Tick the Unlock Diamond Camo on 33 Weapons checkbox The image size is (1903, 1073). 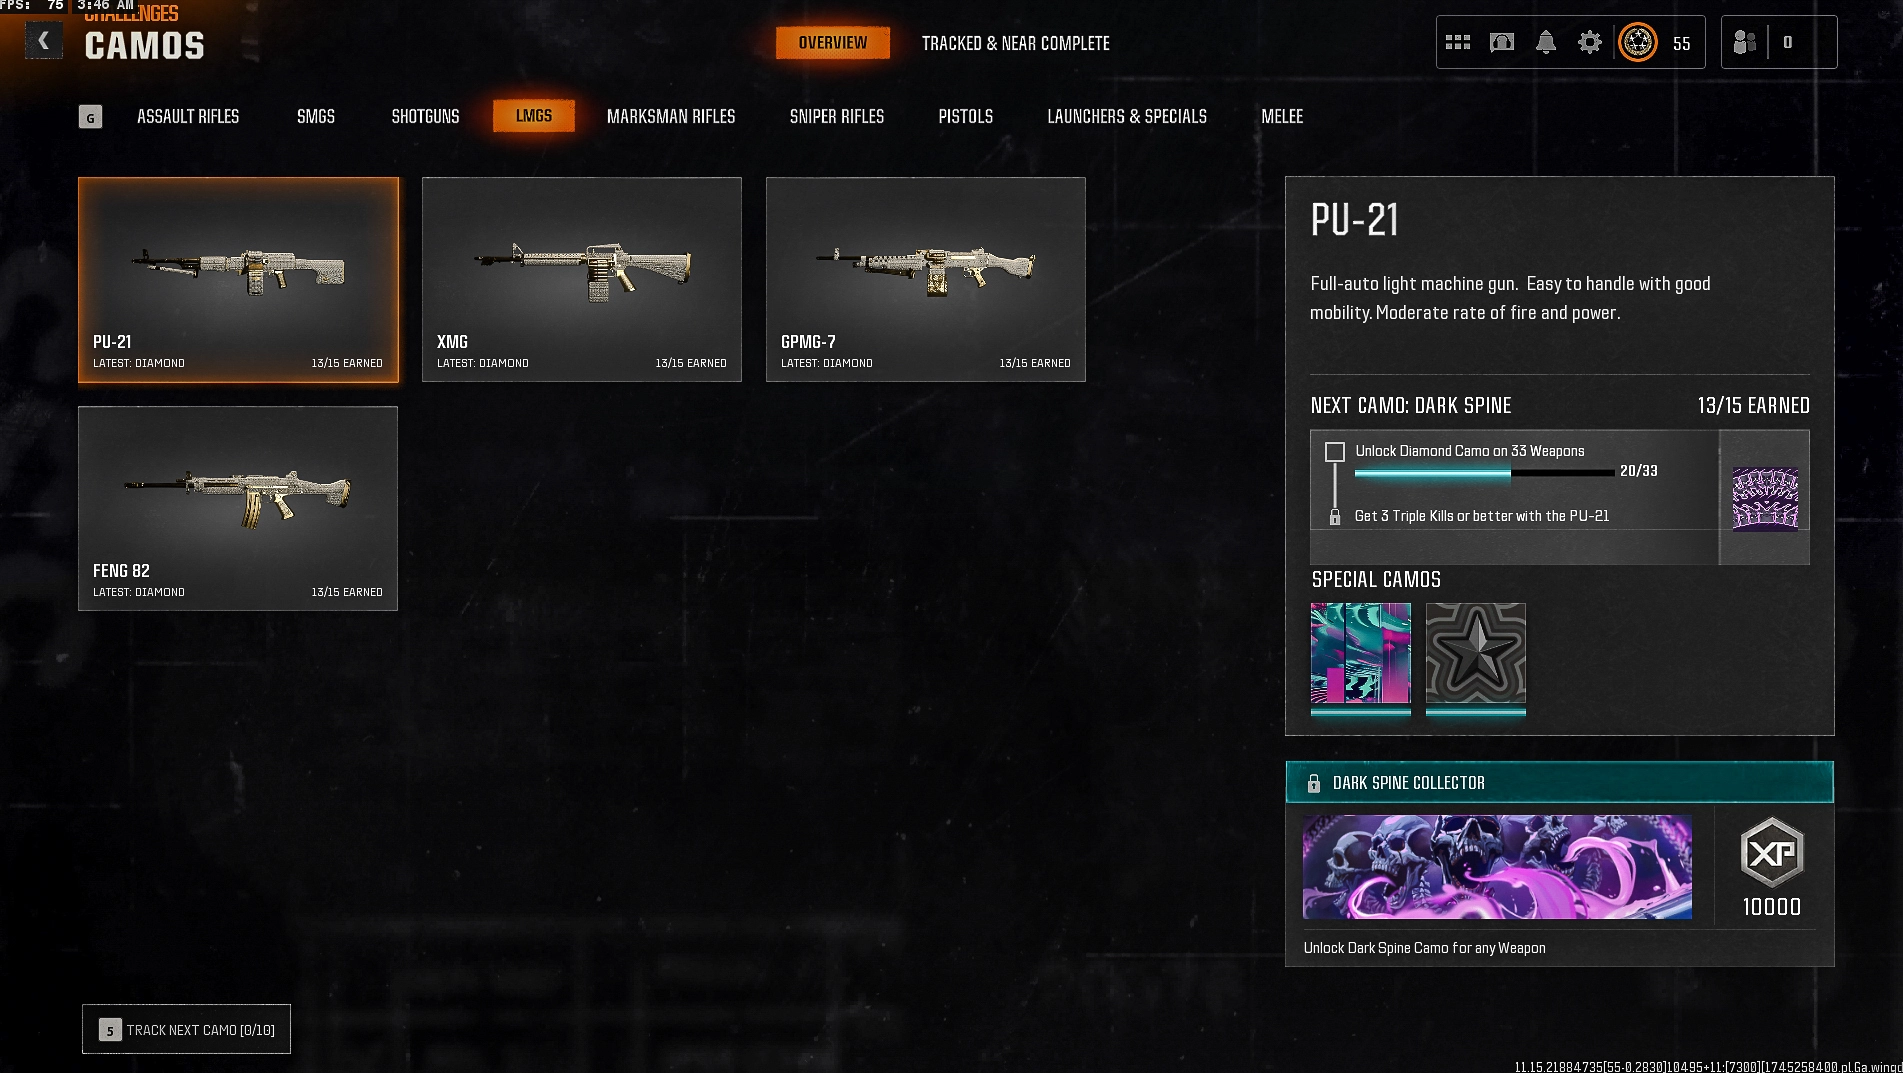pyautogui.click(x=1335, y=452)
